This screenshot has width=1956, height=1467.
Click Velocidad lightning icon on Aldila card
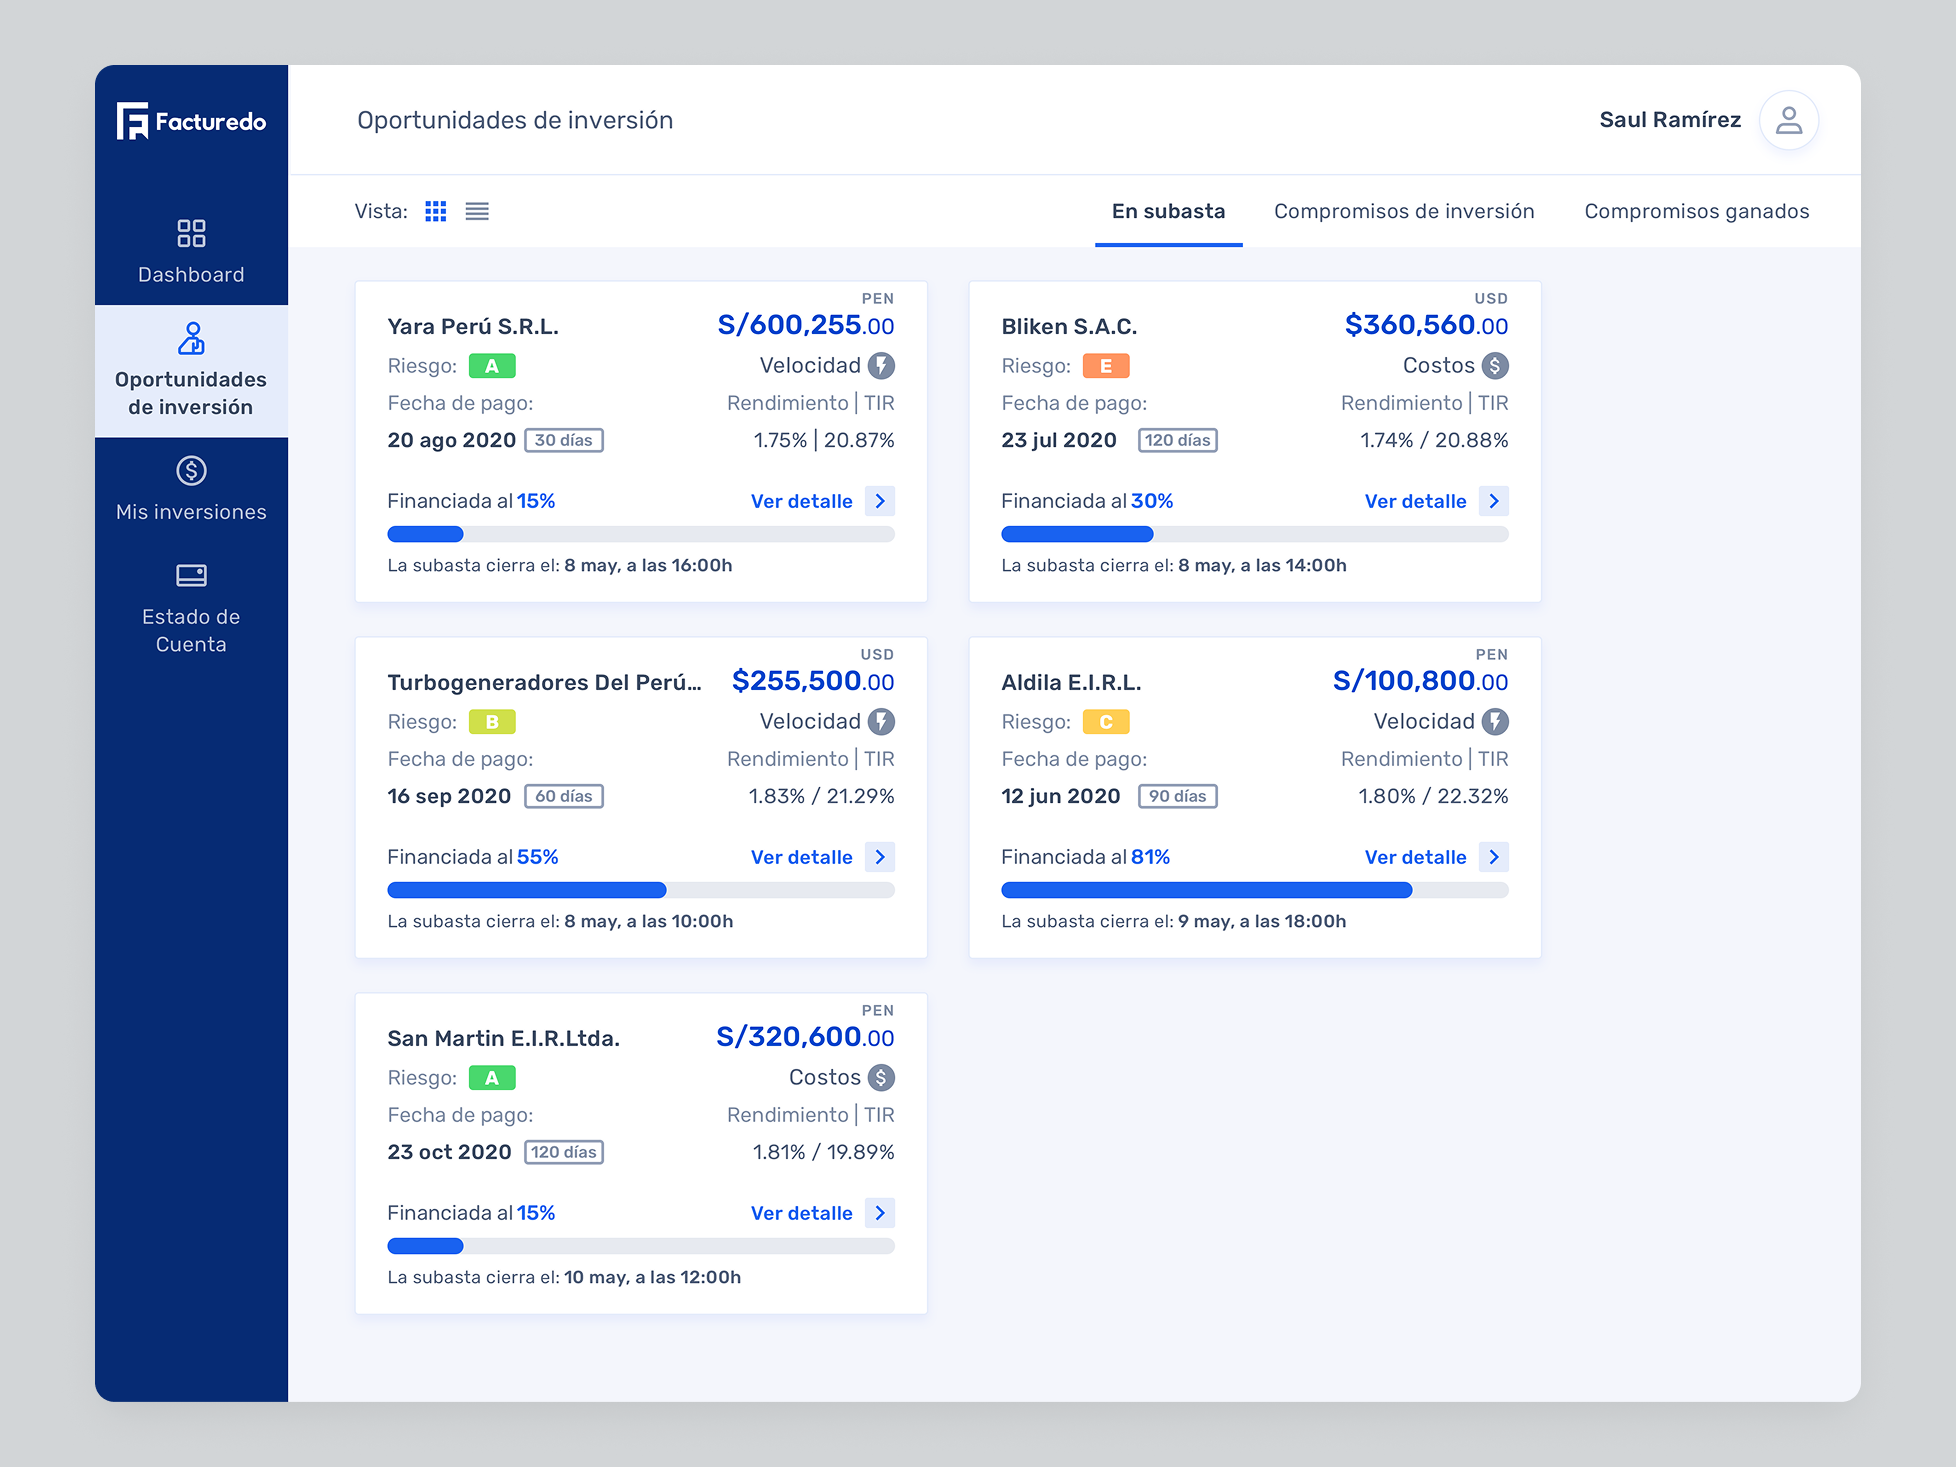pos(1495,721)
